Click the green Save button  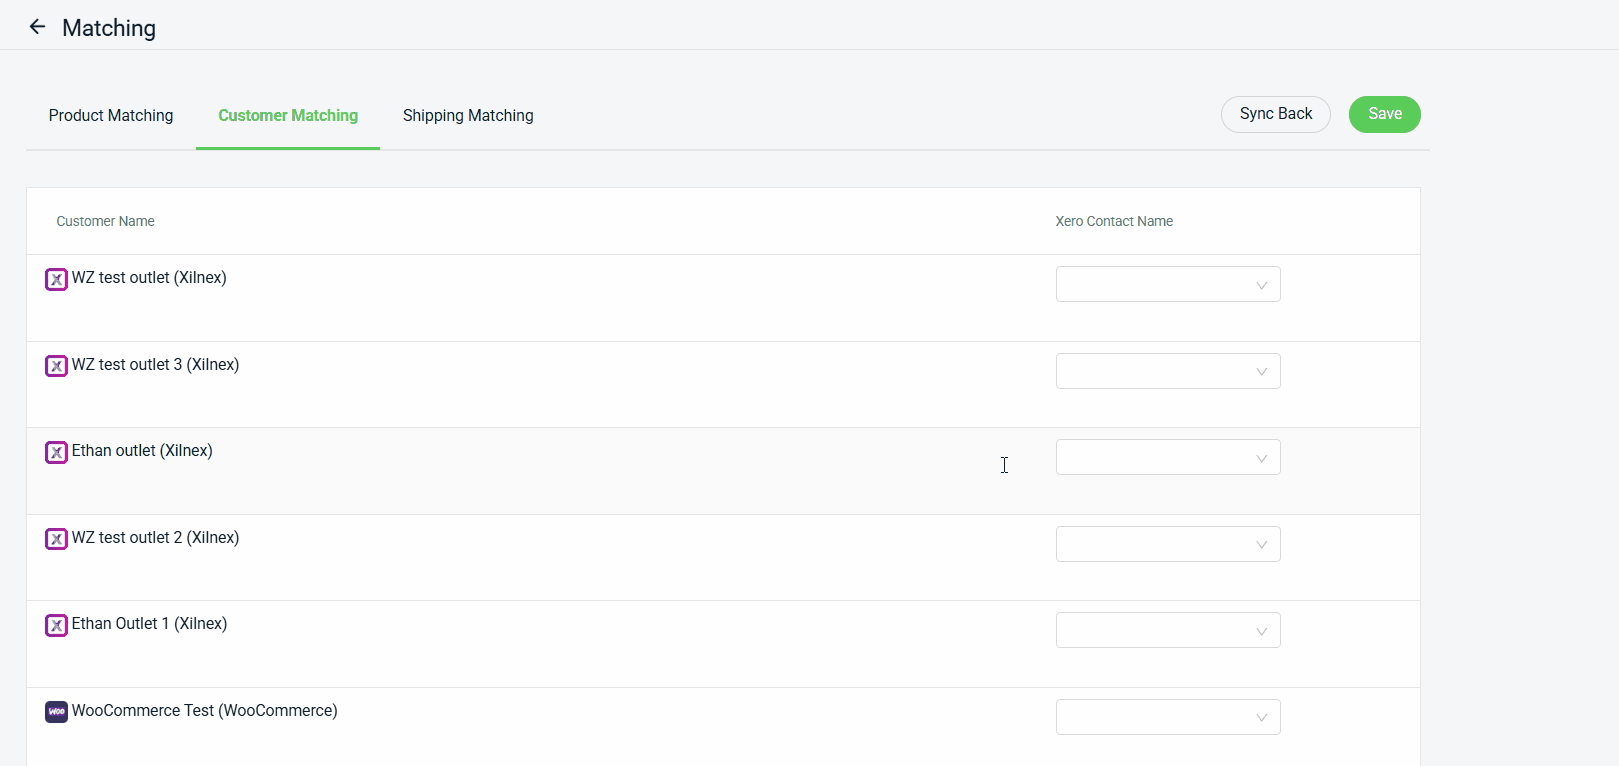(1384, 114)
